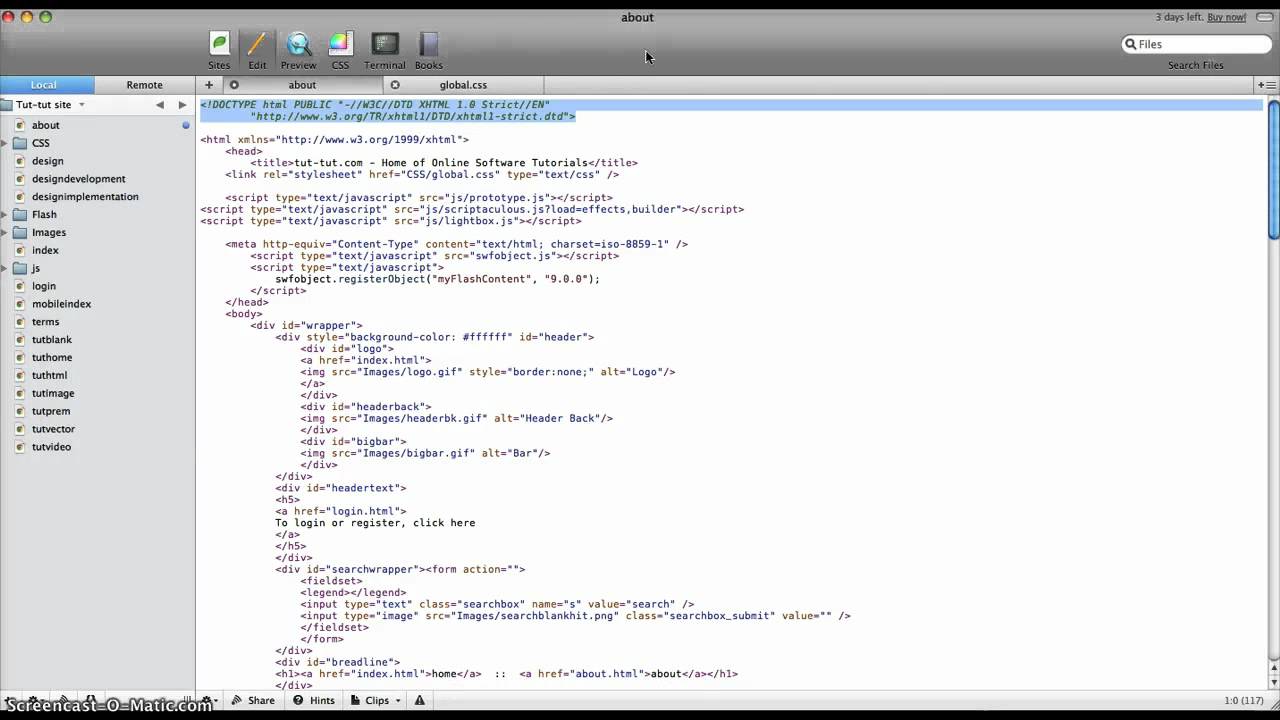
Task: Open the Tut-tut site path dropdown
Action: (50, 104)
